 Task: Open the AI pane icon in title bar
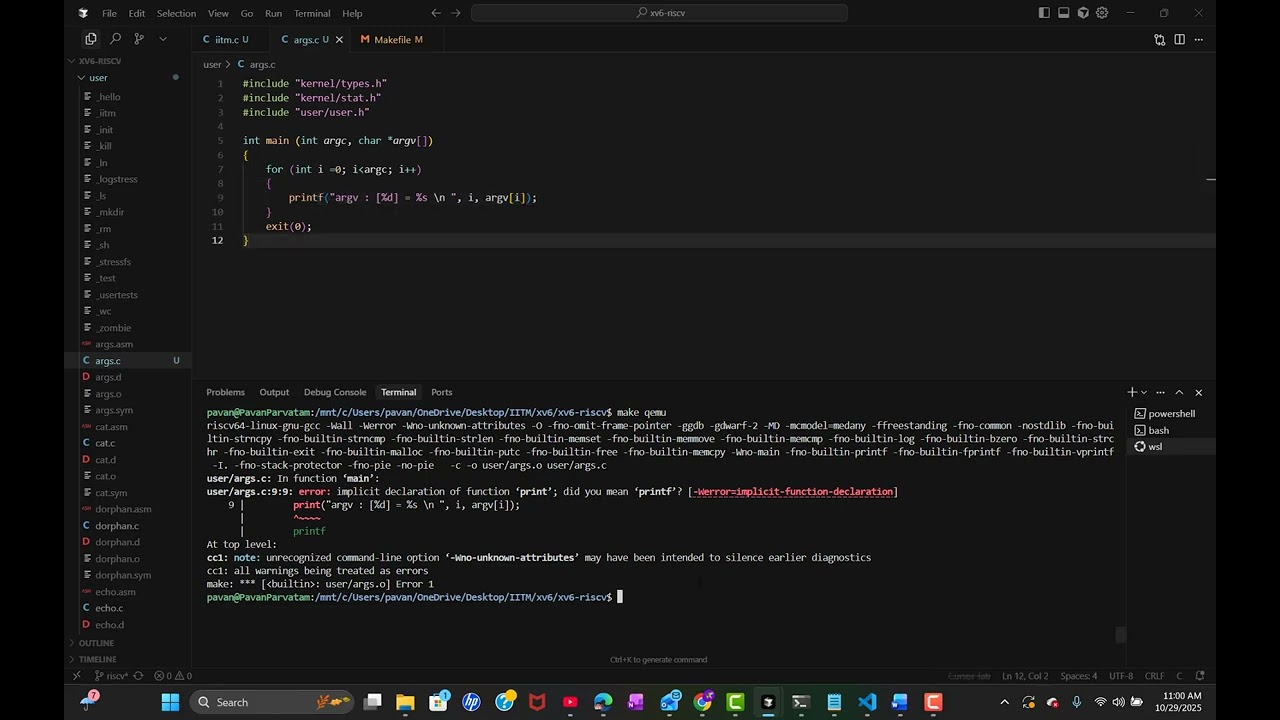1083,13
